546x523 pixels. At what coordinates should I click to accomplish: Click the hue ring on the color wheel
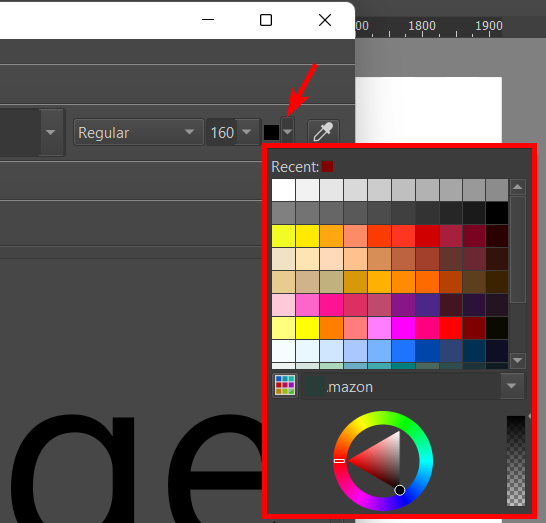pos(383,417)
